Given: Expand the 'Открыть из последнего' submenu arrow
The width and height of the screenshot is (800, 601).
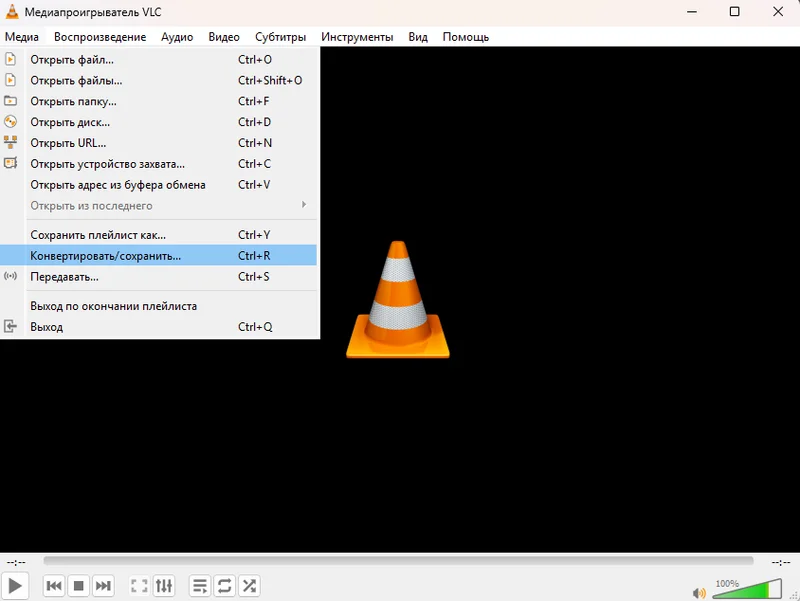Looking at the screenshot, I should coord(304,206).
